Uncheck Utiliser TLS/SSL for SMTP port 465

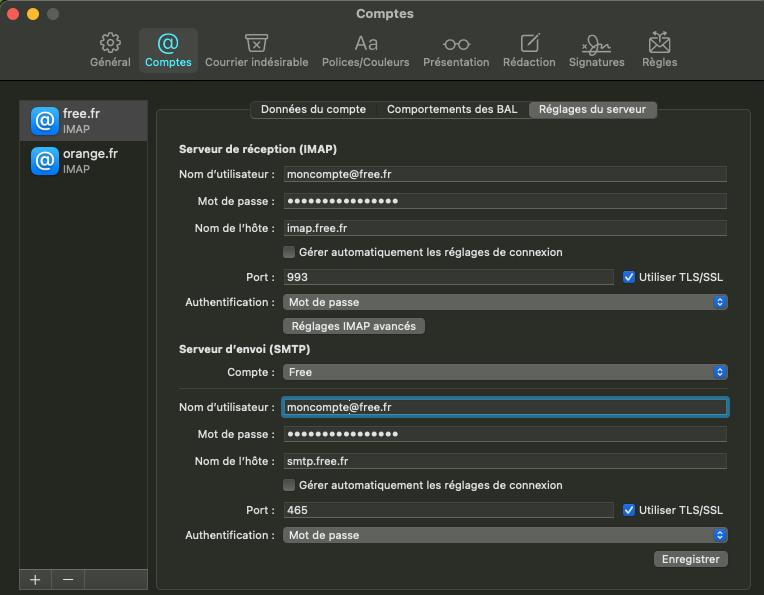coord(629,510)
